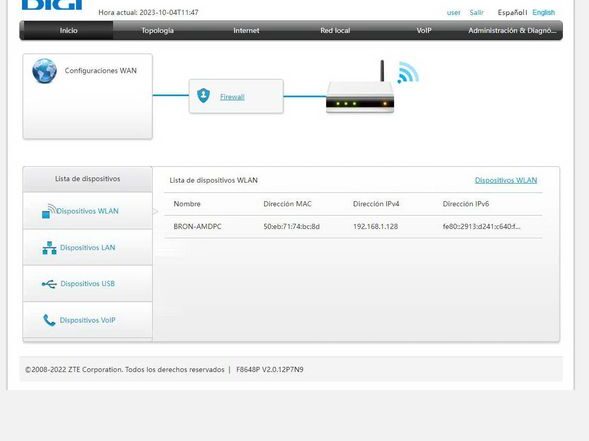The width and height of the screenshot is (589, 441).
Task: Click the USB symbol icon
Action: point(49,284)
